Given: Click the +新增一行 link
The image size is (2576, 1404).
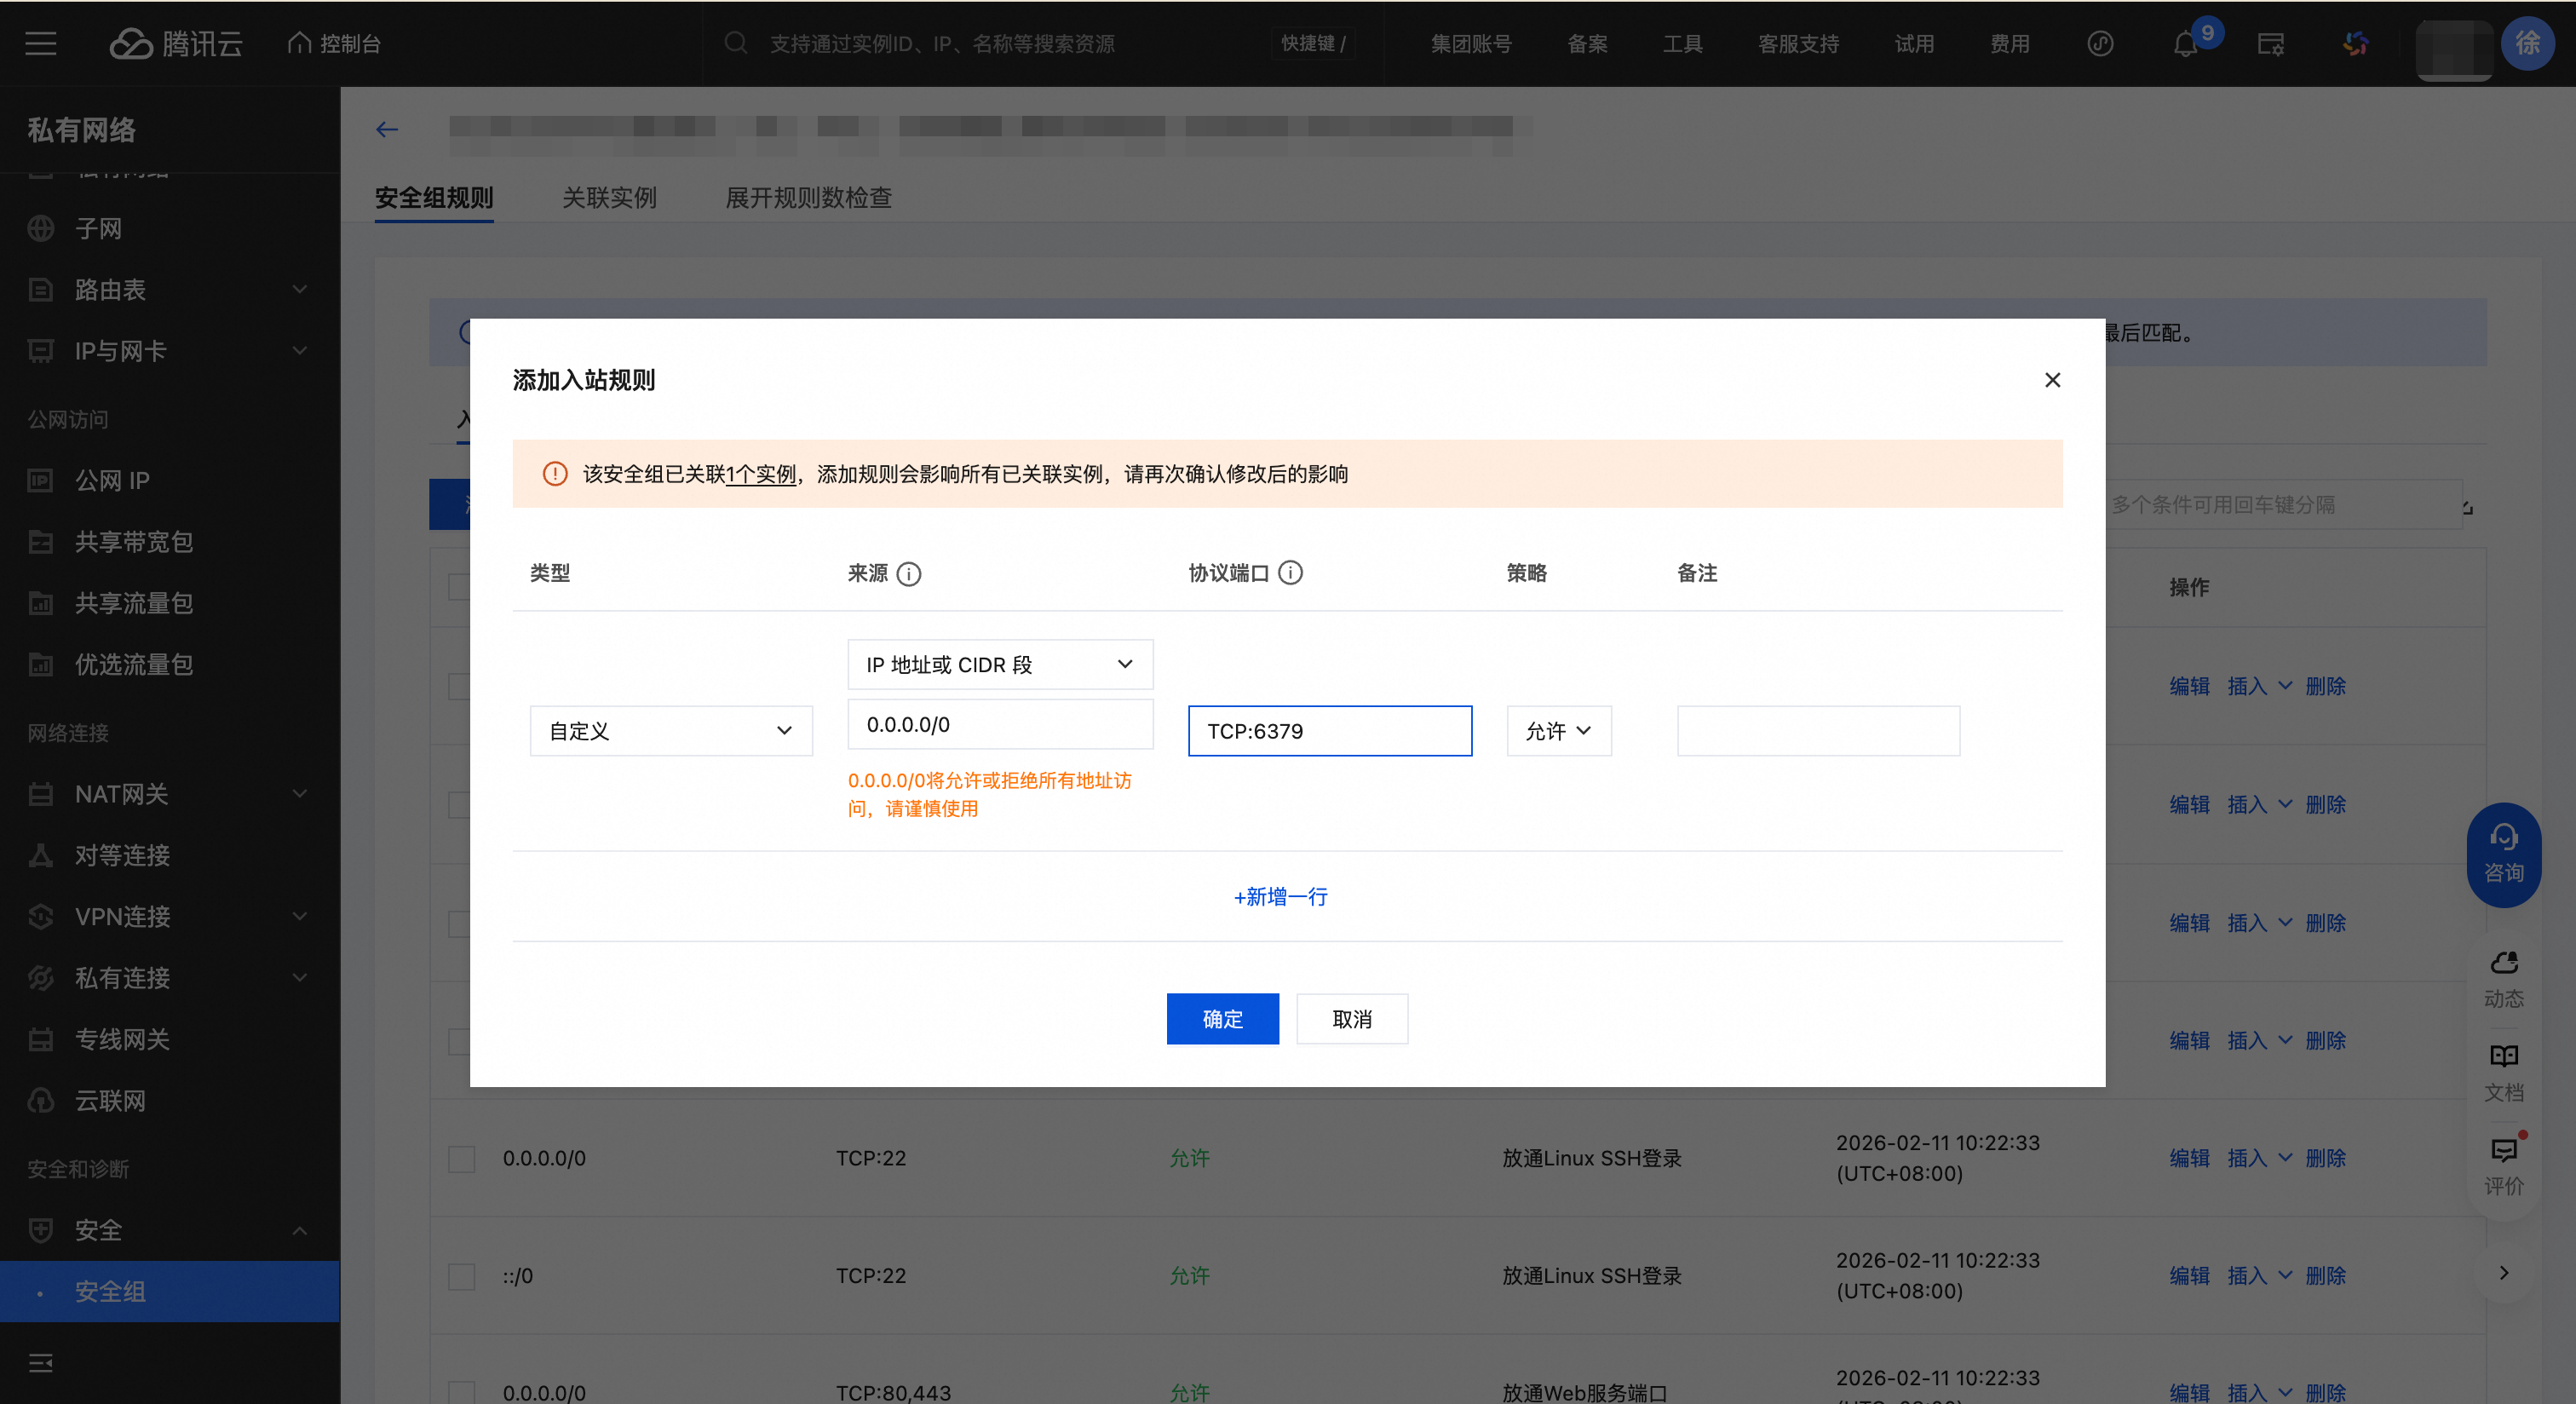Looking at the screenshot, I should pos(1280,897).
